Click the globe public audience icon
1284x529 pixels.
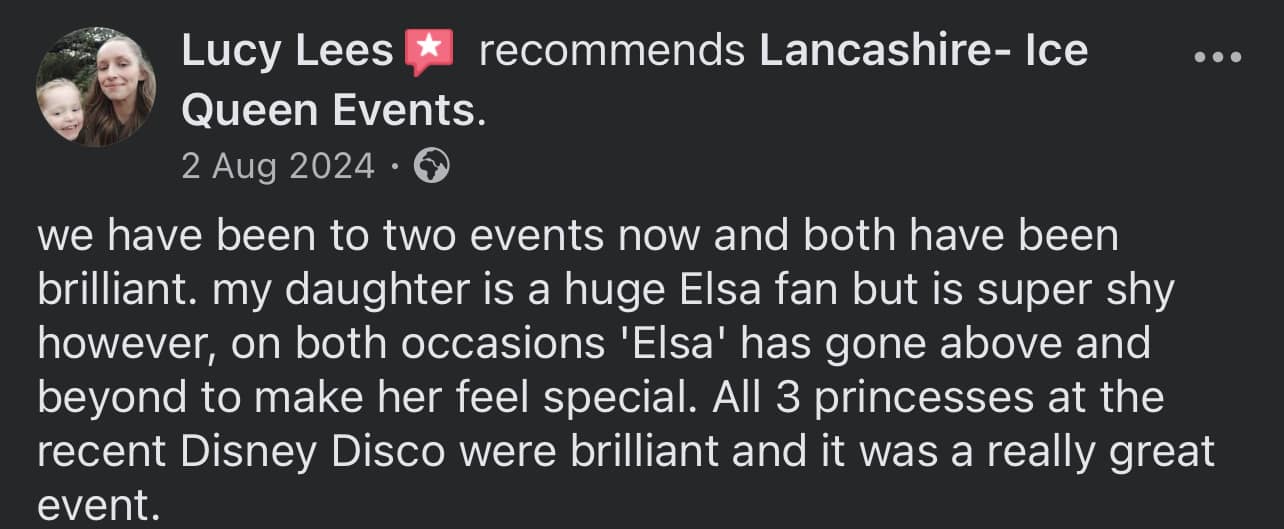pyautogui.click(x=431, y=165)
